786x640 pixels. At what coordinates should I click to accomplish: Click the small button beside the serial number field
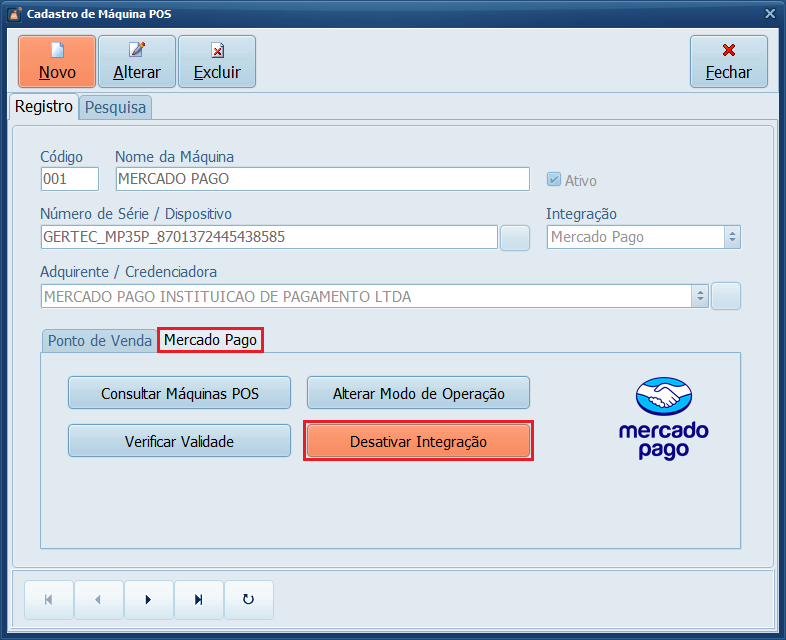coord(515,237)
